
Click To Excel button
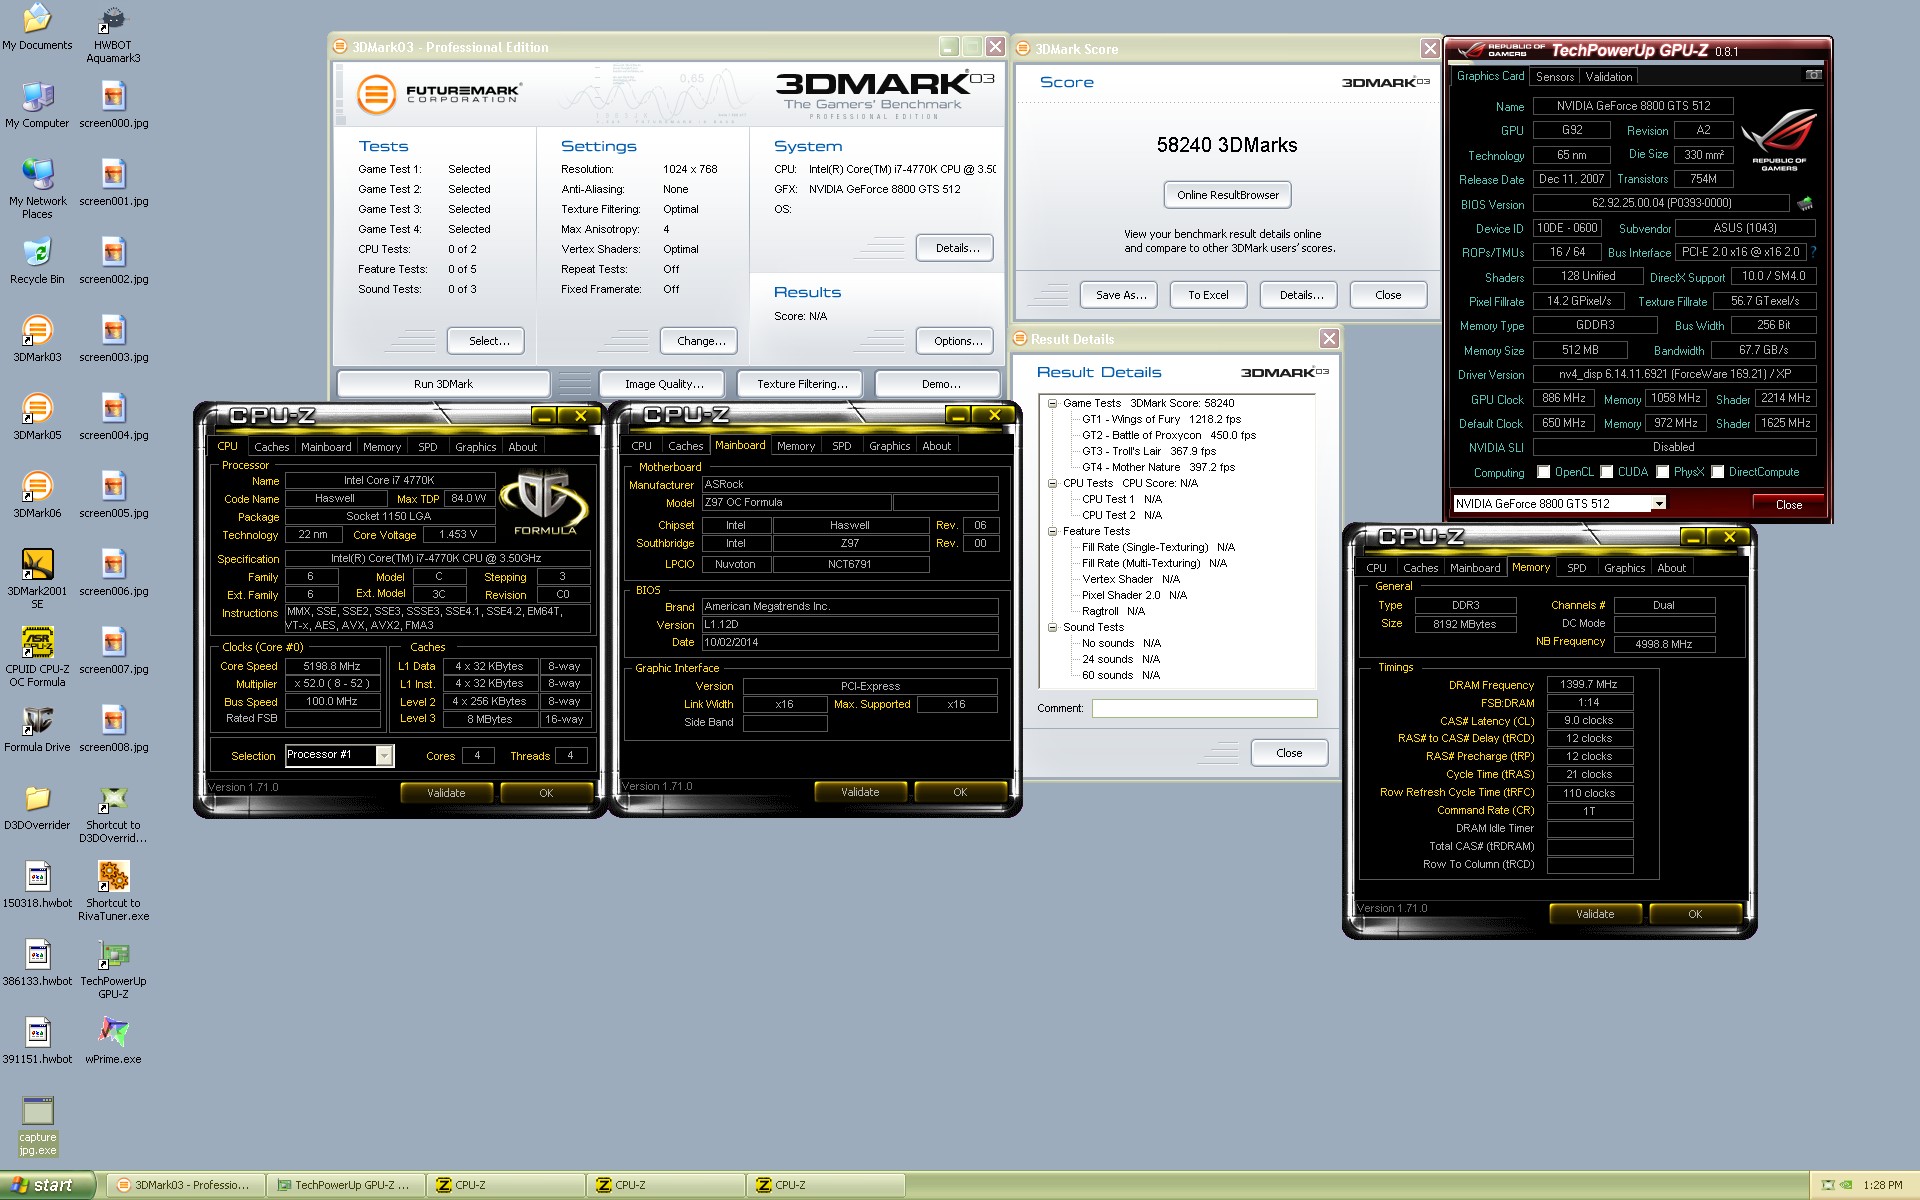pyautogui.click(x=1208, y=295)
